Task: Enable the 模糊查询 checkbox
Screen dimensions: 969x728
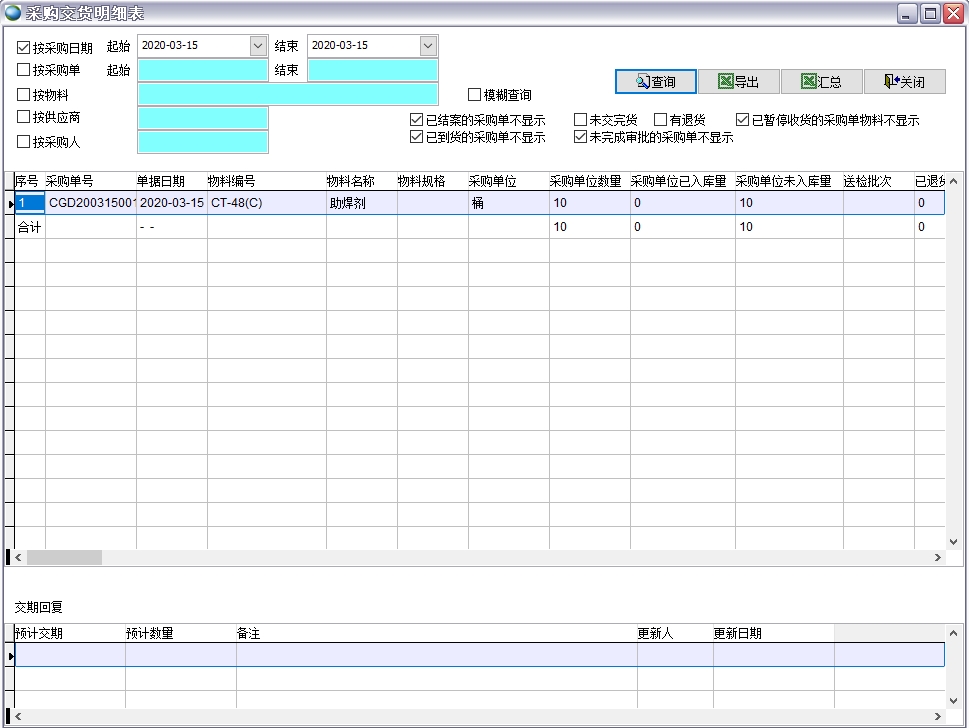Action: click(475, 95)
